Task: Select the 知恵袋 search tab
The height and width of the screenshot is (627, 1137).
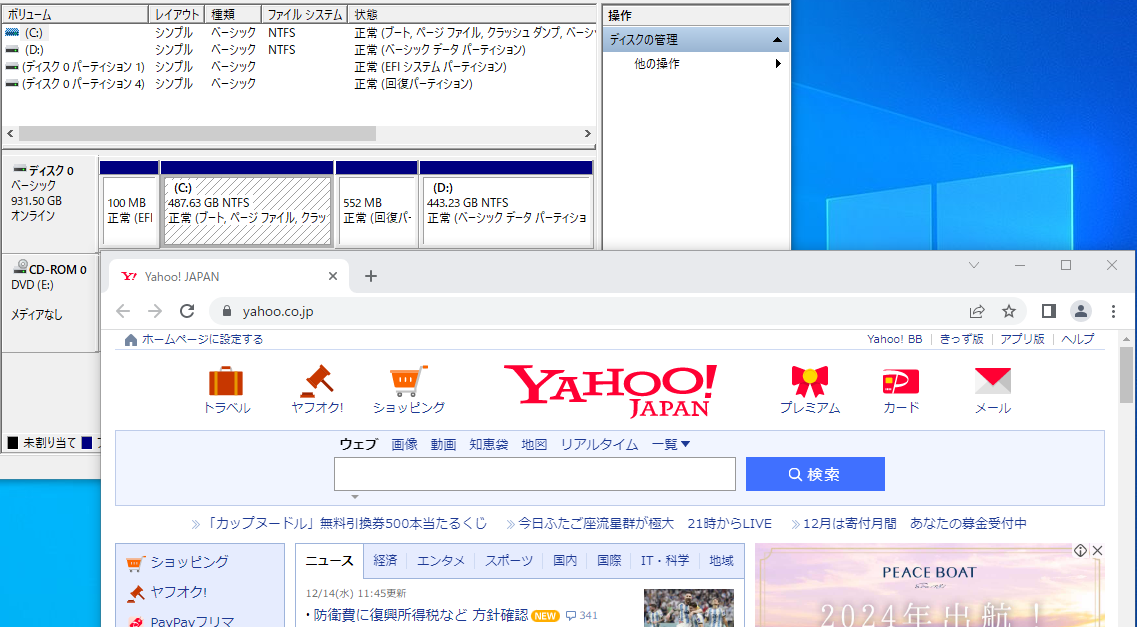Action: point(489,444)
